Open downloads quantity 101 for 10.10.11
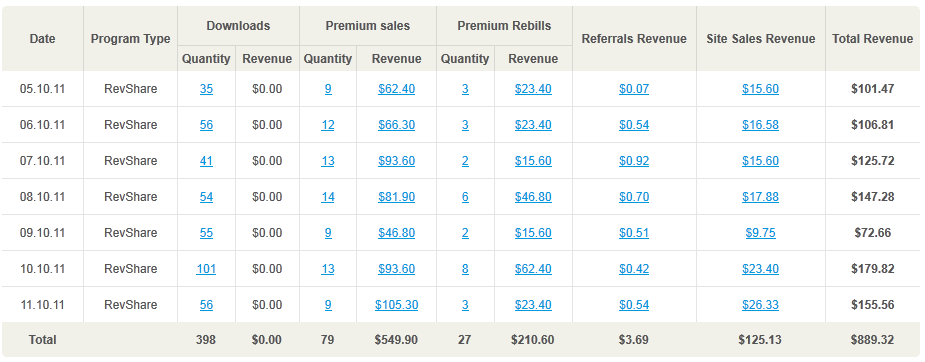The height and width of the screenshot is (362, 925). click(x=206, y=269)
